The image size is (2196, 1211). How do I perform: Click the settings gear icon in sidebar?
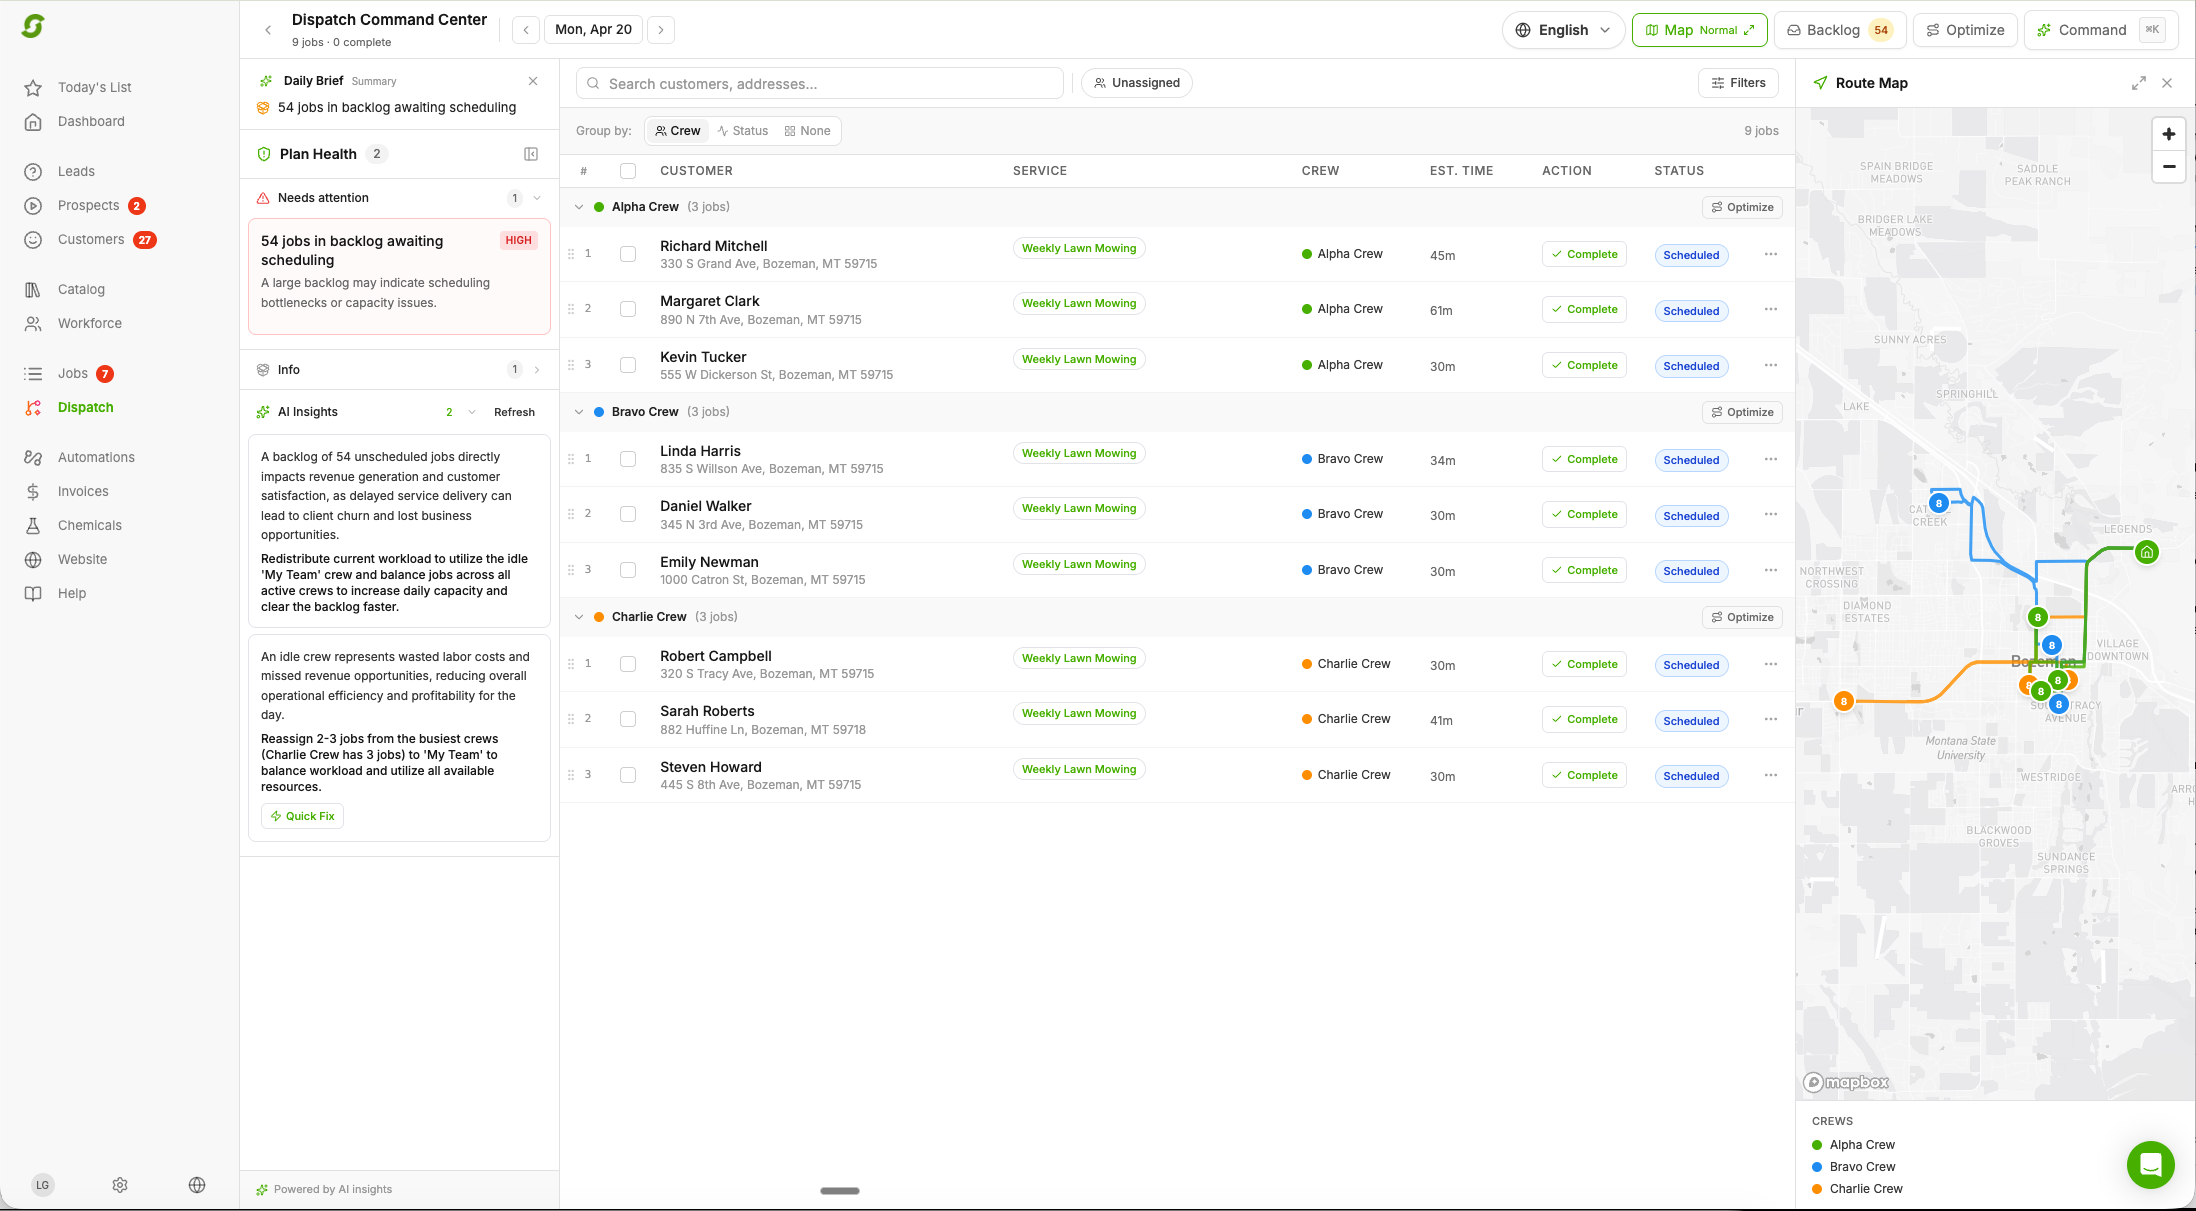(x=120, y=1185)
